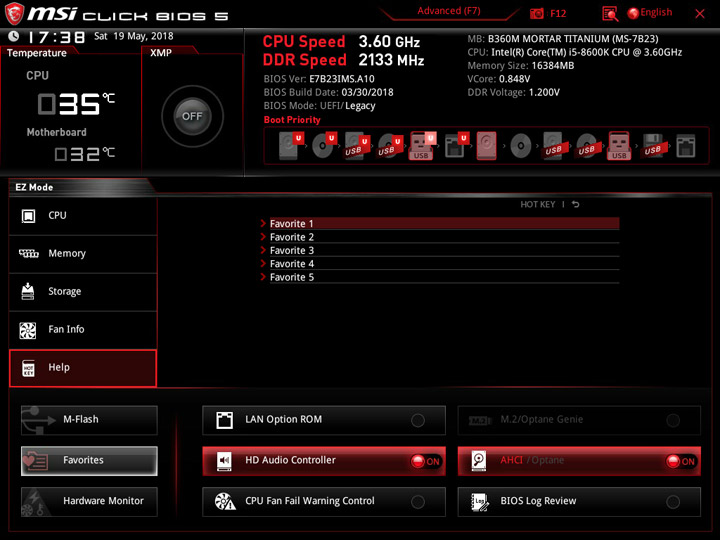Expand the Favorite 1 arrow

263,224
